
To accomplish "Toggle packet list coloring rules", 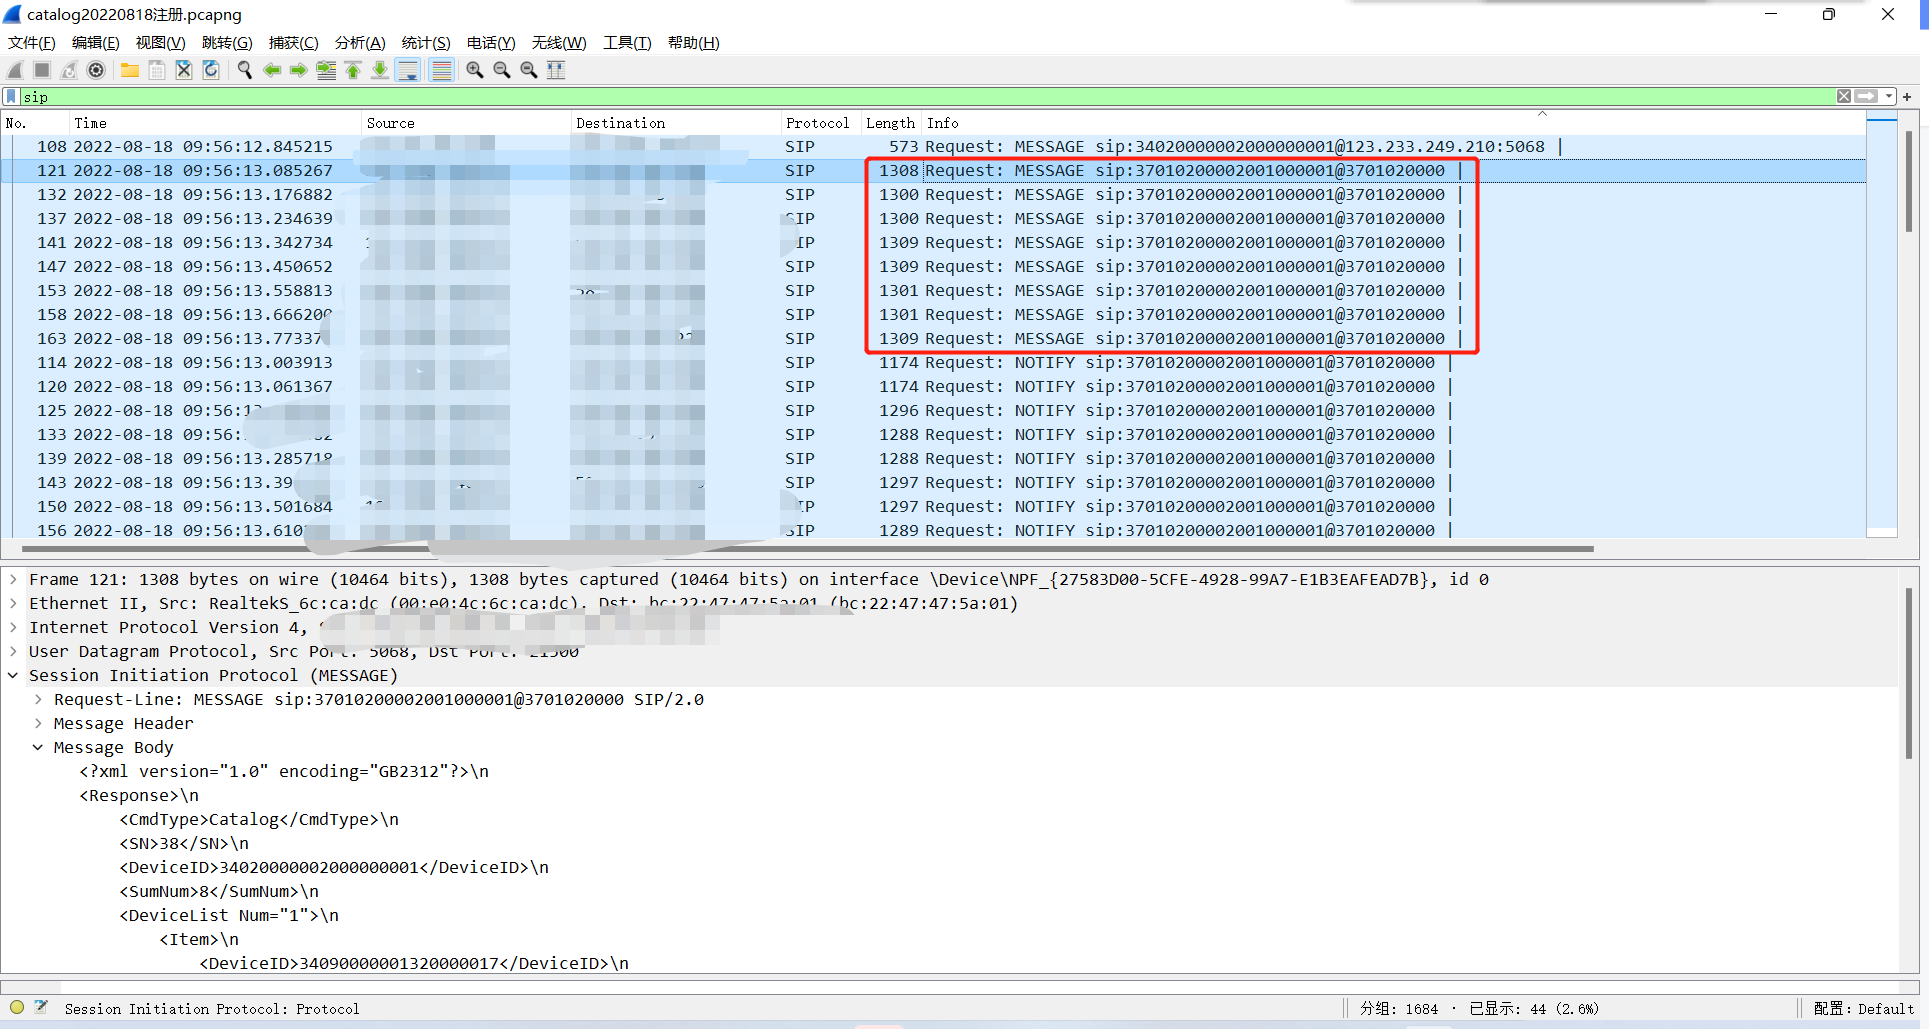I will click(441, 70).
